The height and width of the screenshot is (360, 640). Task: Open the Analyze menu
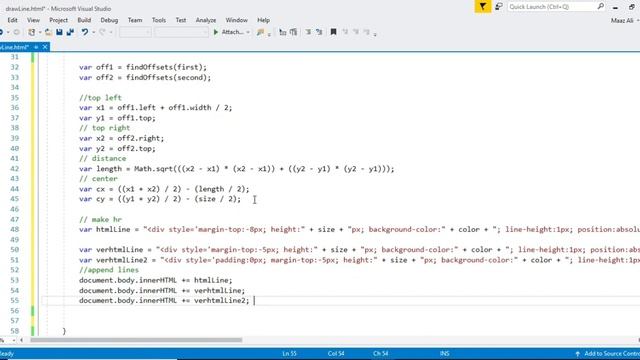click(206, 20)
